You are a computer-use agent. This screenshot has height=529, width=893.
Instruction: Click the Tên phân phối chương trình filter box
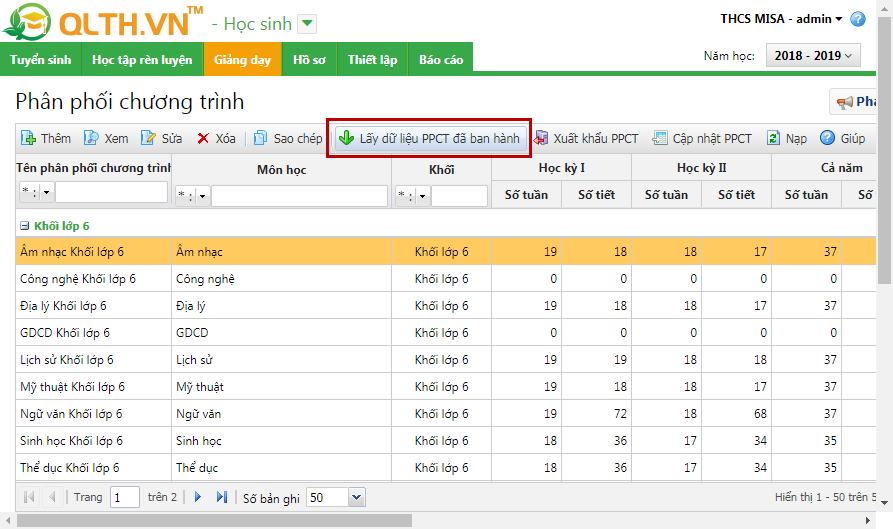(x=112, y=192)
